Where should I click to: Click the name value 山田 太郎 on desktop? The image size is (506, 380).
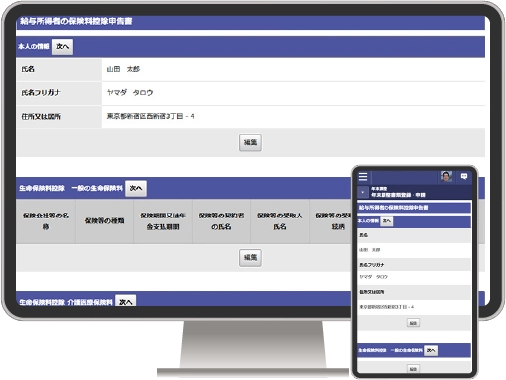(x=123, y=69)
